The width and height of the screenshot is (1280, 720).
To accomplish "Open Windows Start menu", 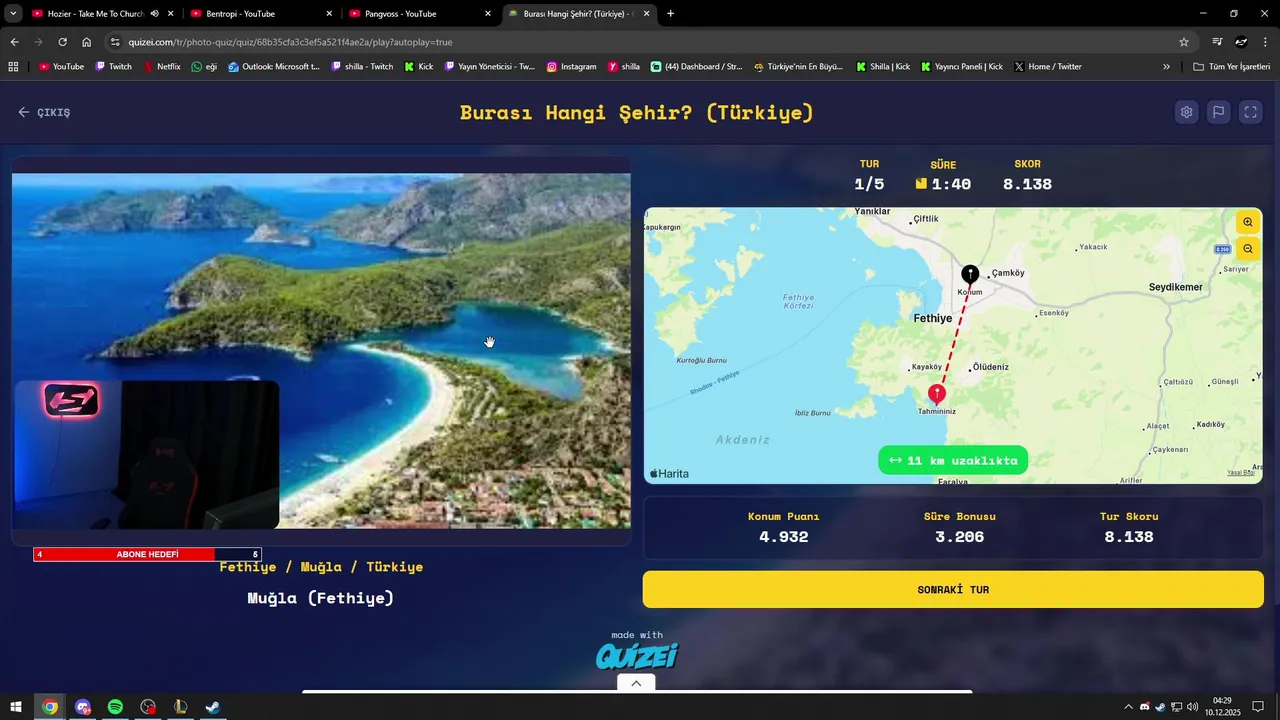I will pyautogui.click(x=16, y=707).
